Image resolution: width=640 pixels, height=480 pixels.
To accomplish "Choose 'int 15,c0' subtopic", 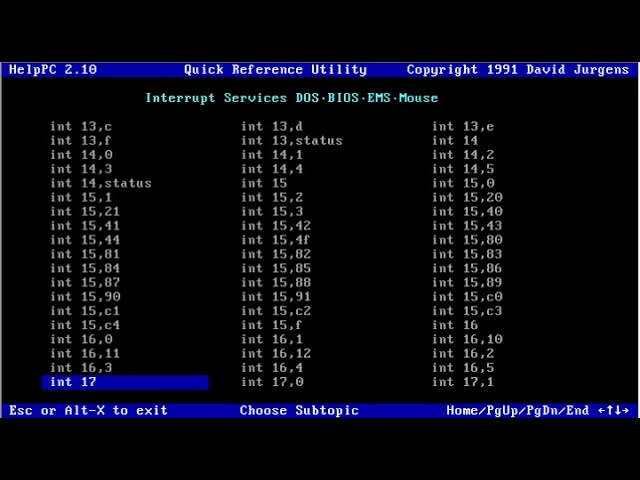I will pos(467,297).
